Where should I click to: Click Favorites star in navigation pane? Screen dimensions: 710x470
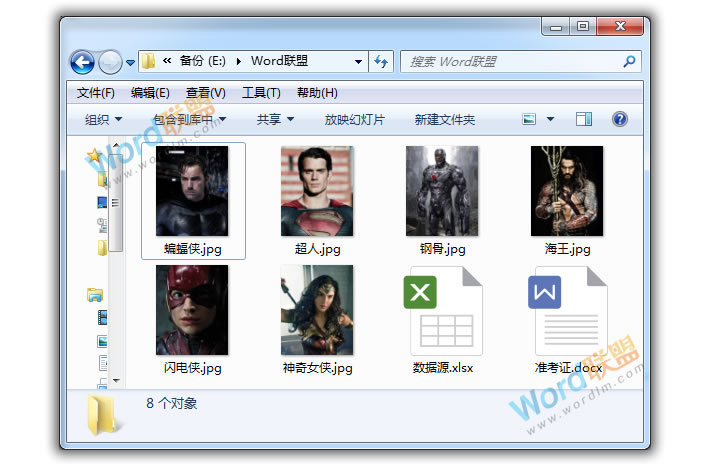pyautogui.click(x=94, y=155)
